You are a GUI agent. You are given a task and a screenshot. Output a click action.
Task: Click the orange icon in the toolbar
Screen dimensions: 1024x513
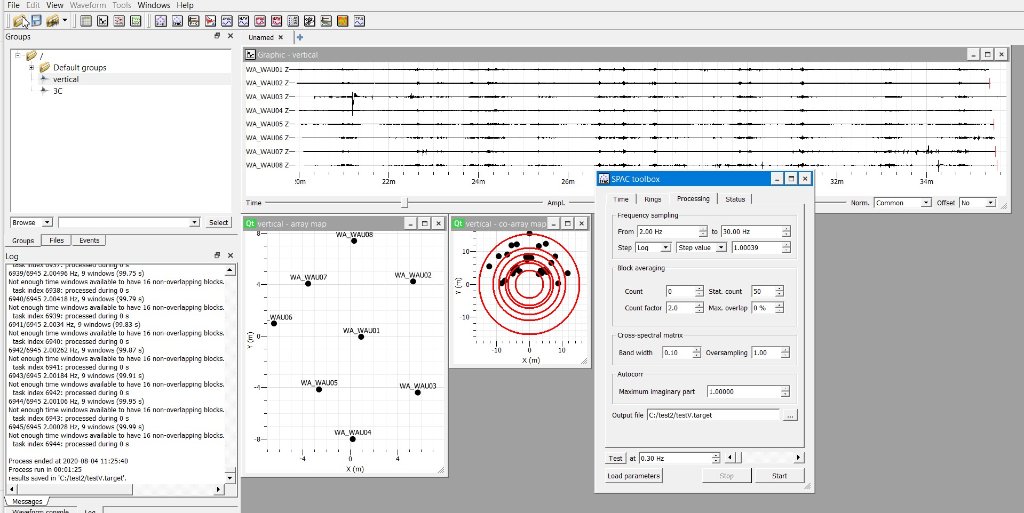pos(342,20)
